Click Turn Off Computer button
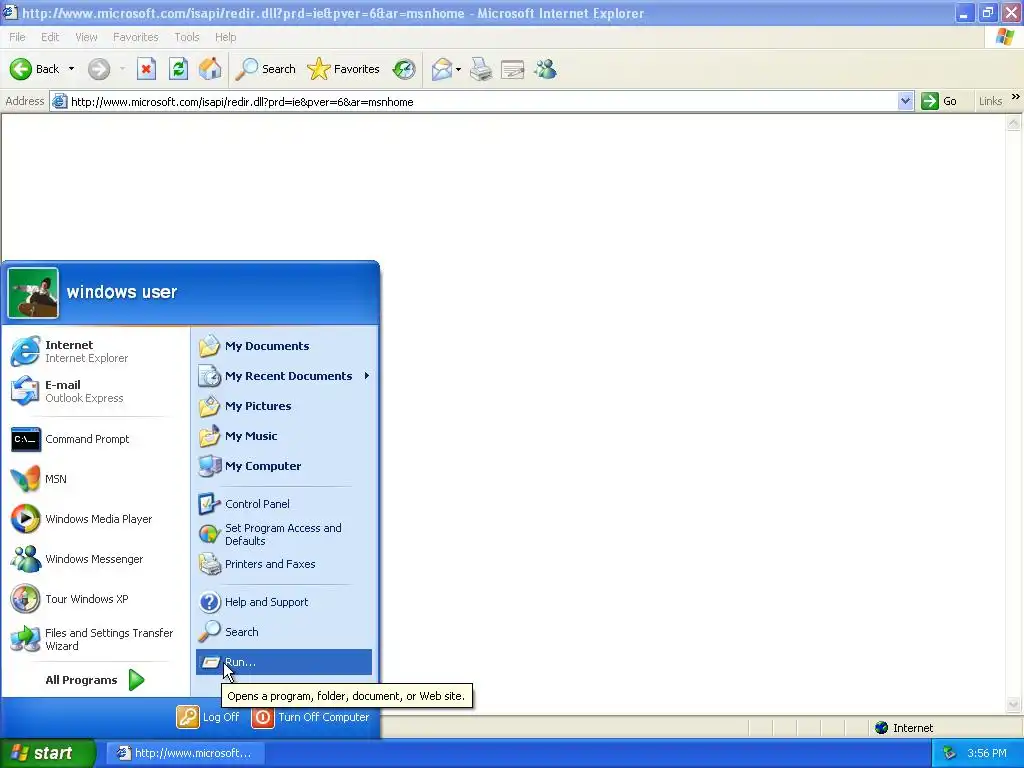 [311, 717]
